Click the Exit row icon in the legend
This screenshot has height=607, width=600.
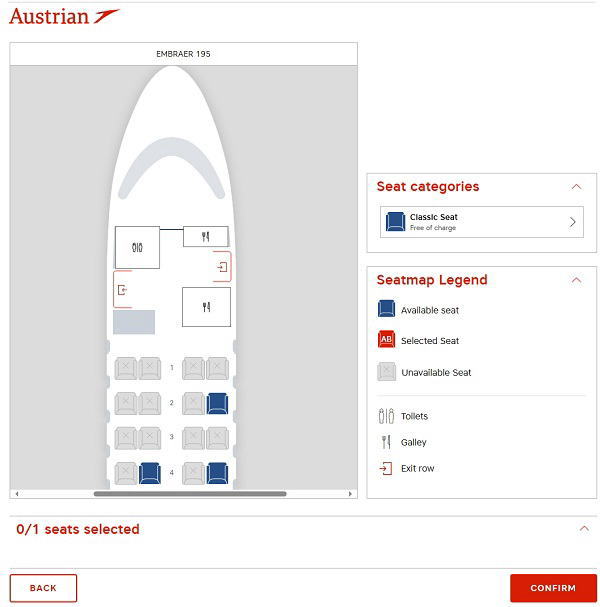tap(386, 468)
